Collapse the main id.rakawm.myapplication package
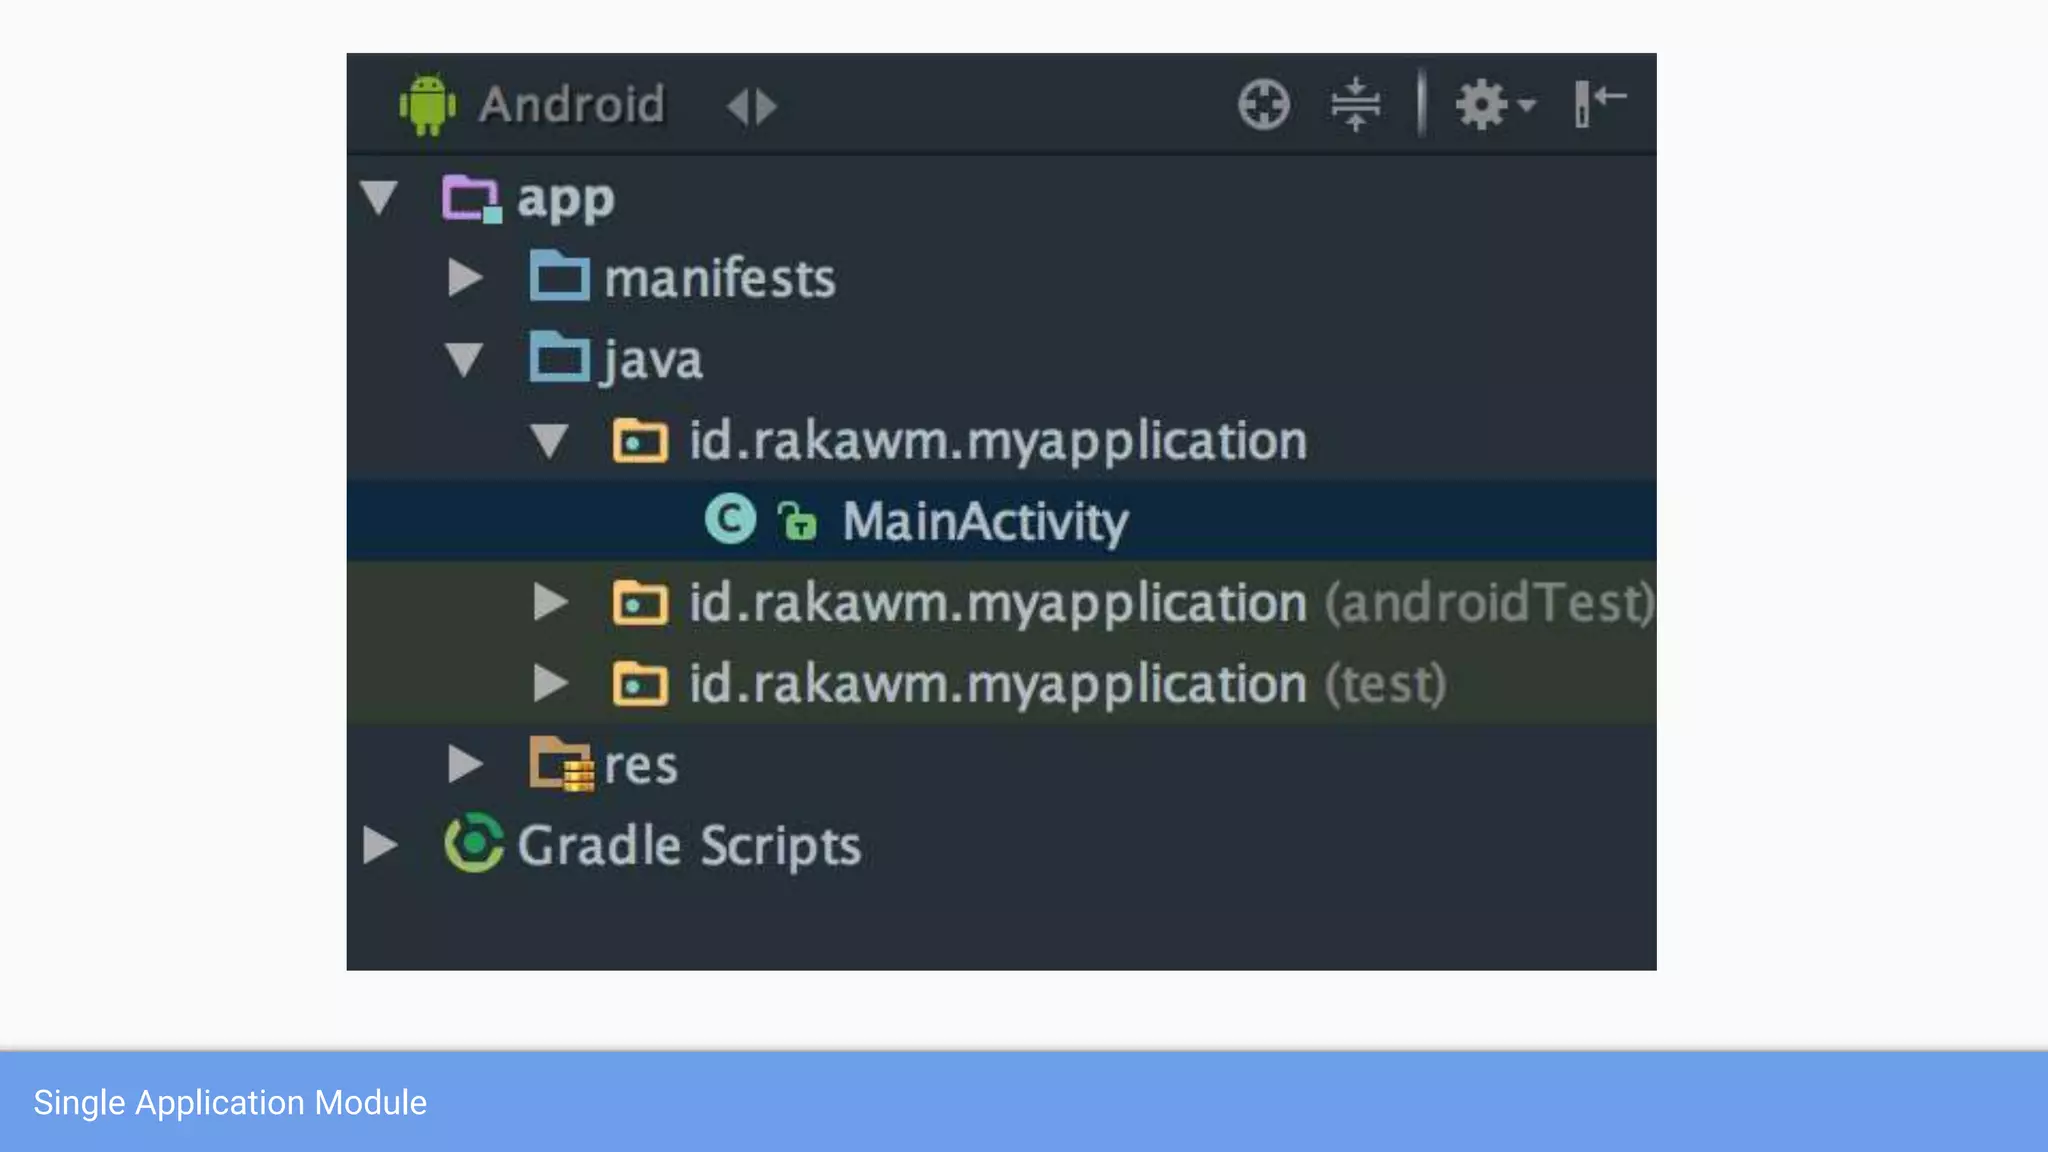Image resolution: width=2048 pixels, height=1152 pixels. [549, 441]
